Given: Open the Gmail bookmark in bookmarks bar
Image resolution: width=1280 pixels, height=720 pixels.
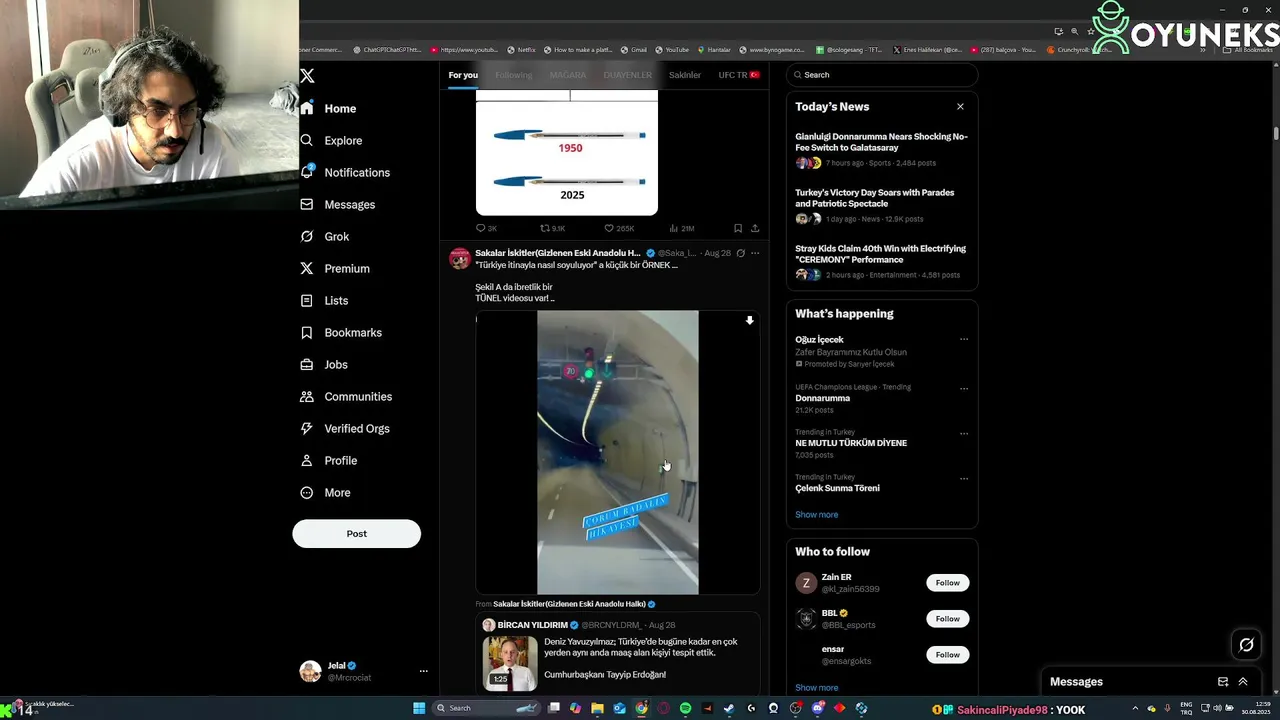Looking at the screenshot, I should coord(633,50).
